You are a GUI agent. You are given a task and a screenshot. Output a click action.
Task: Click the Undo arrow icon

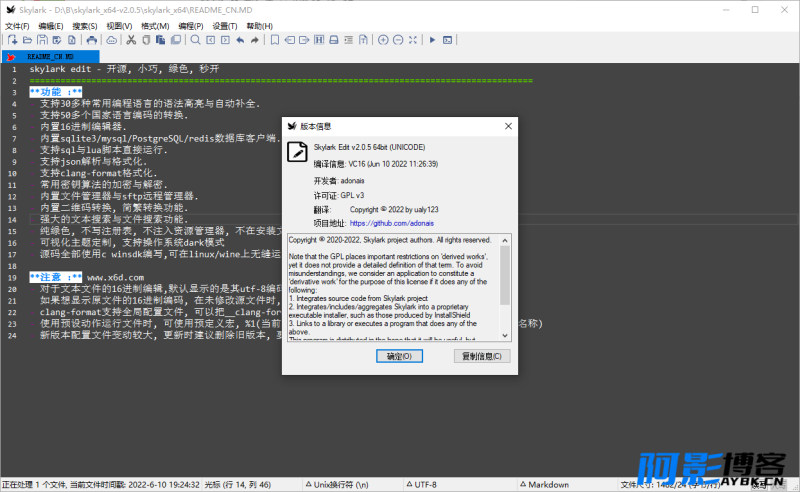(x=240, y=40)
